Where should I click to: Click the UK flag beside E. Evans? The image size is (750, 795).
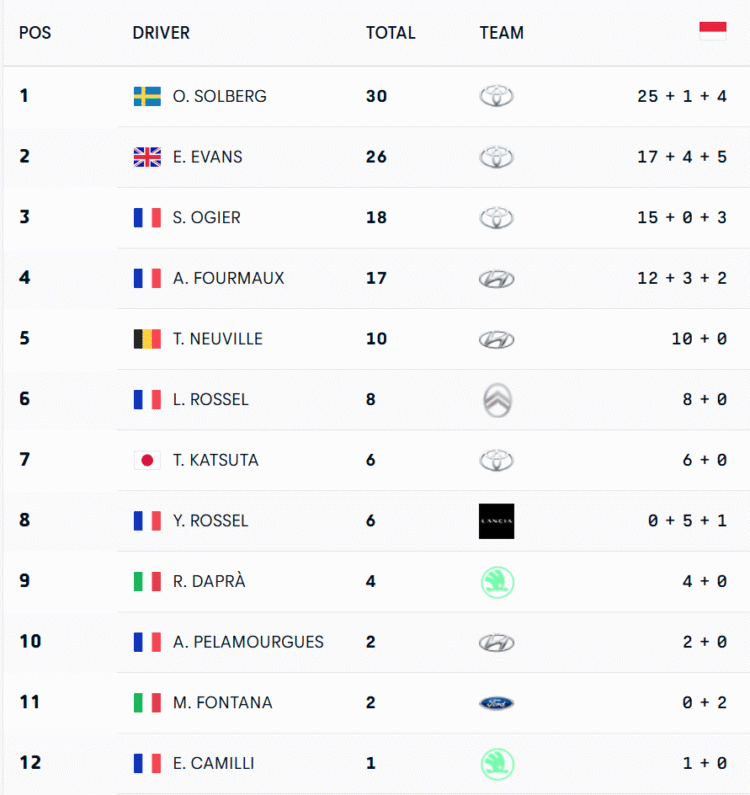147,157
